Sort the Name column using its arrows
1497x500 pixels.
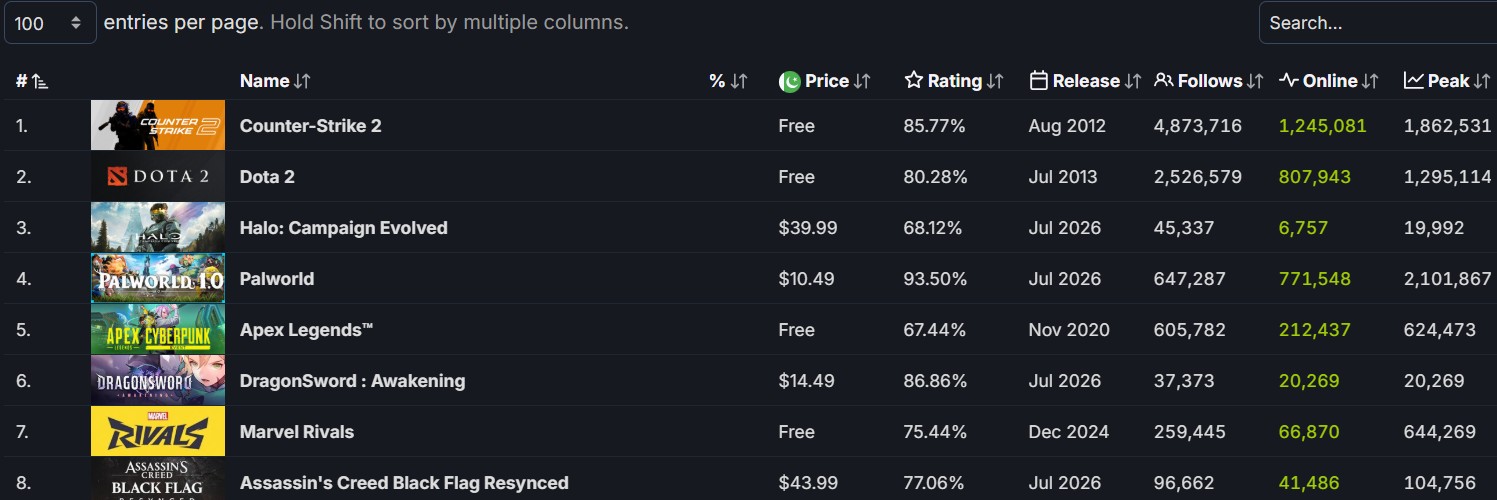(302, 82)
